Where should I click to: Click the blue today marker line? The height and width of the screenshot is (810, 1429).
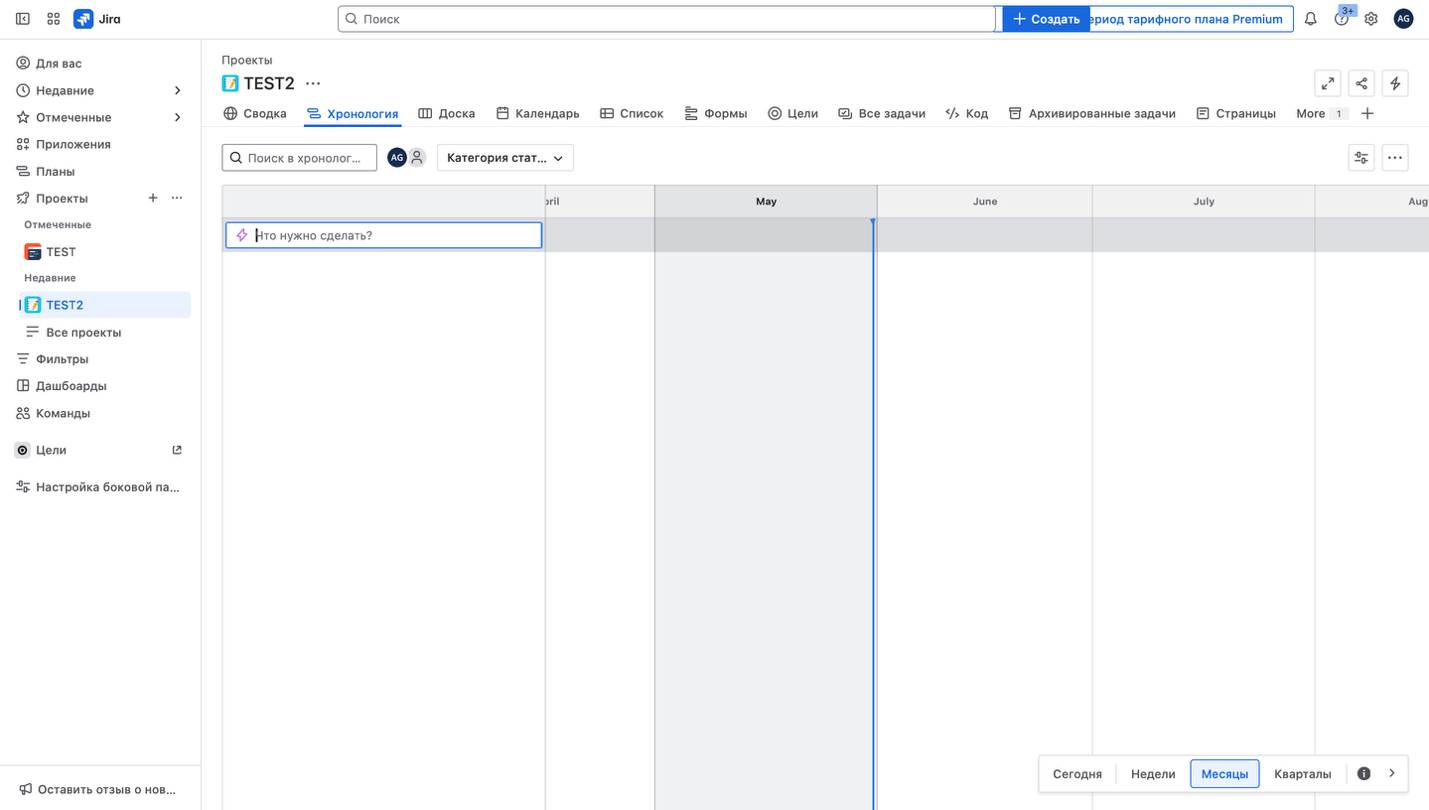873,500
